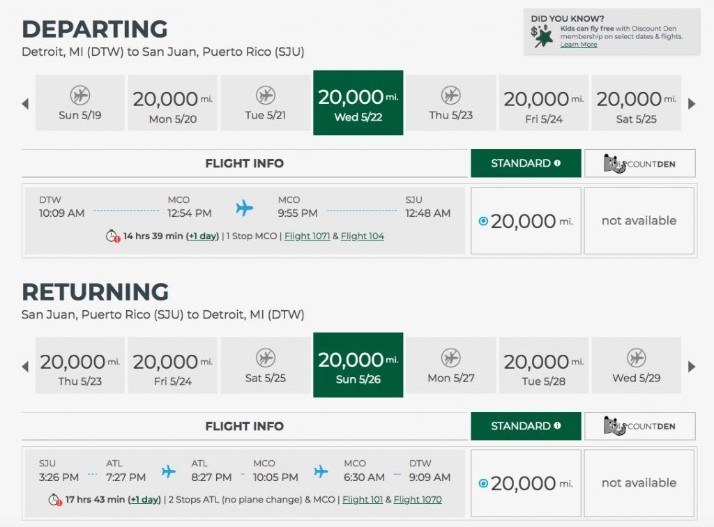Switch to Discount Den tab for returning flights
The height and width of the screenshot is (527, 714).
click(x=641, y=427)
